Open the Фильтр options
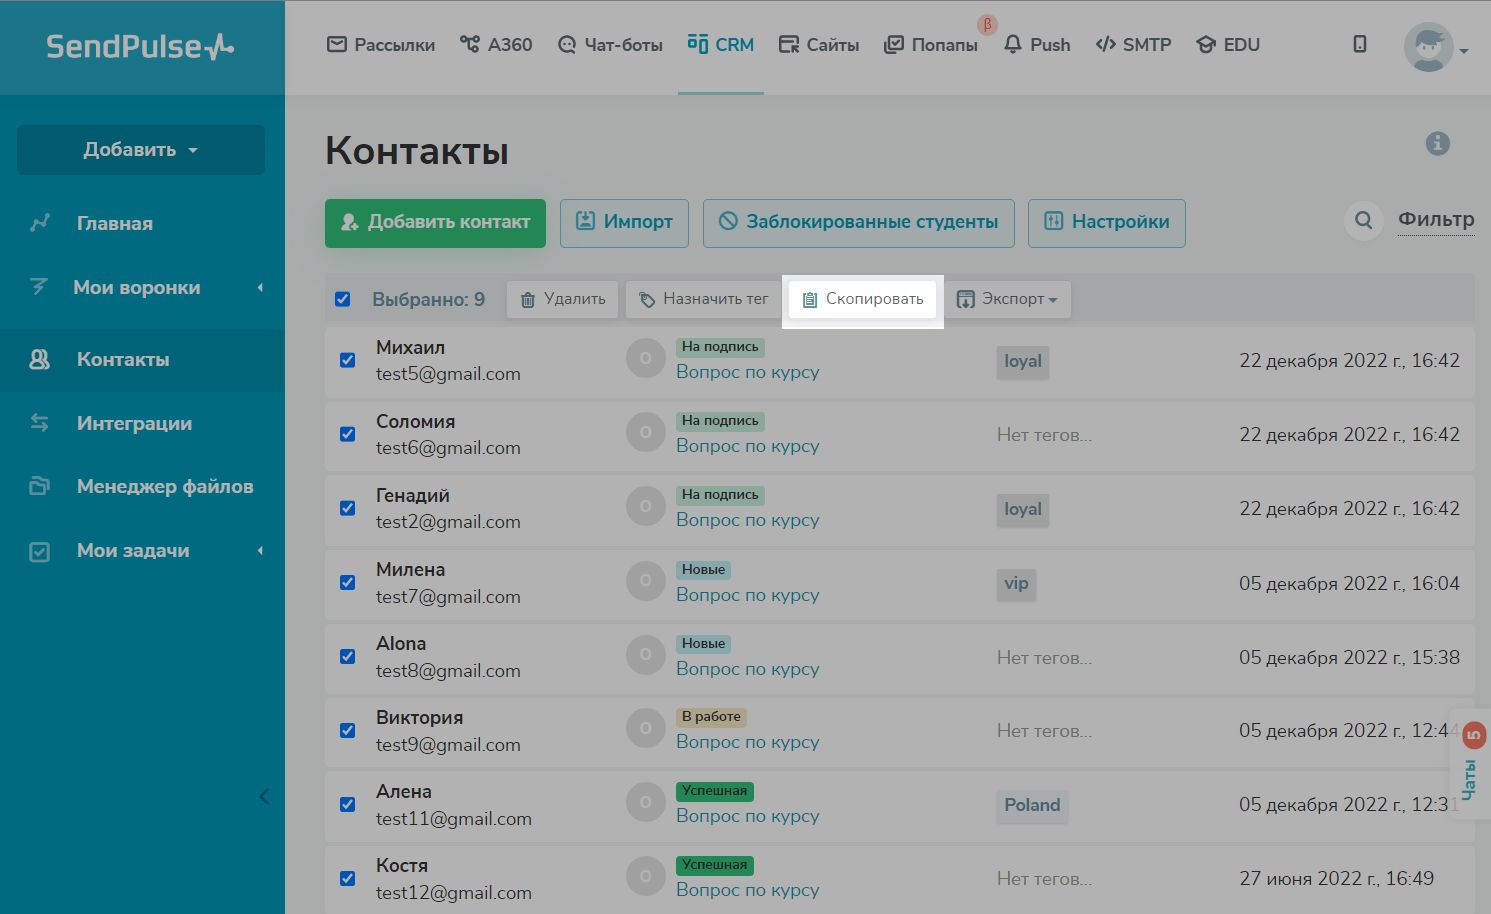Screen dimensions: 1491x914 point(1436,220)
